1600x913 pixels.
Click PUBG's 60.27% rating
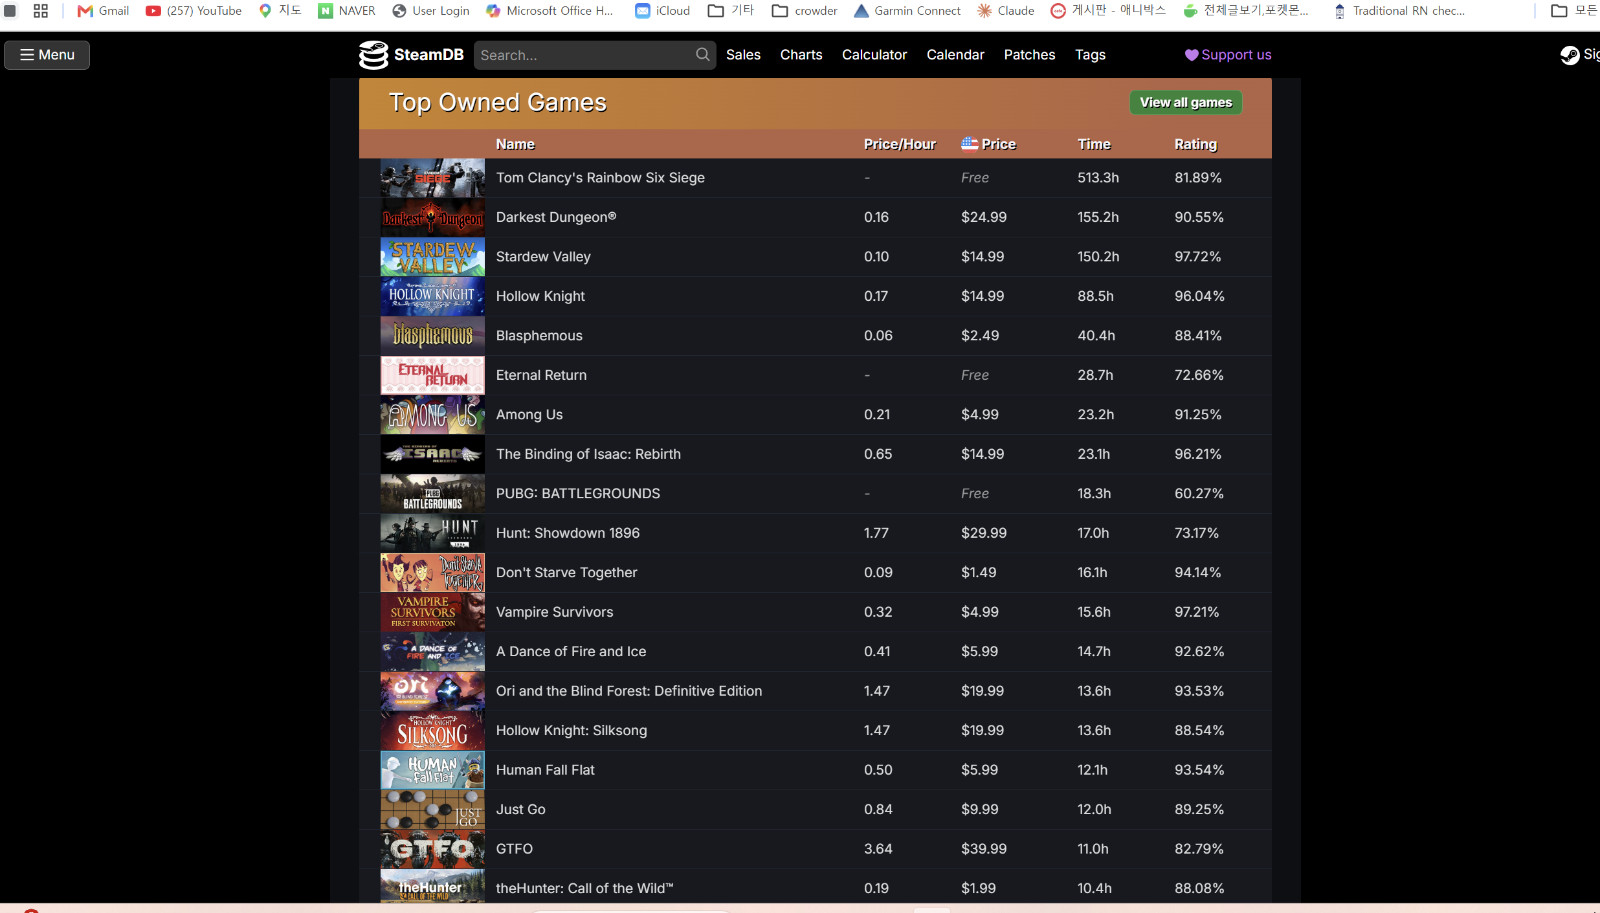pos(1199,494)
